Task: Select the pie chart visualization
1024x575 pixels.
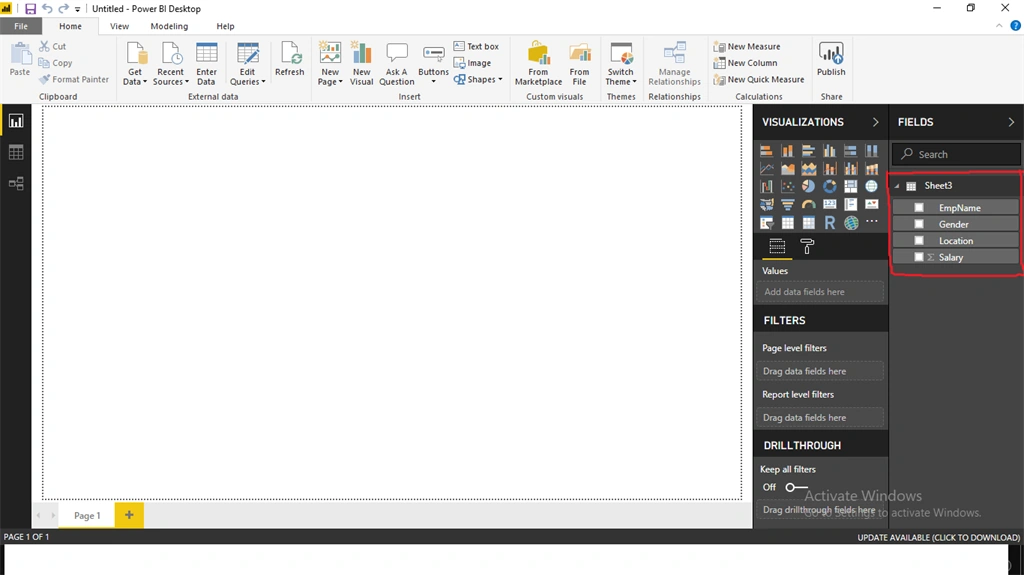Action: click(x=808, y=186)
